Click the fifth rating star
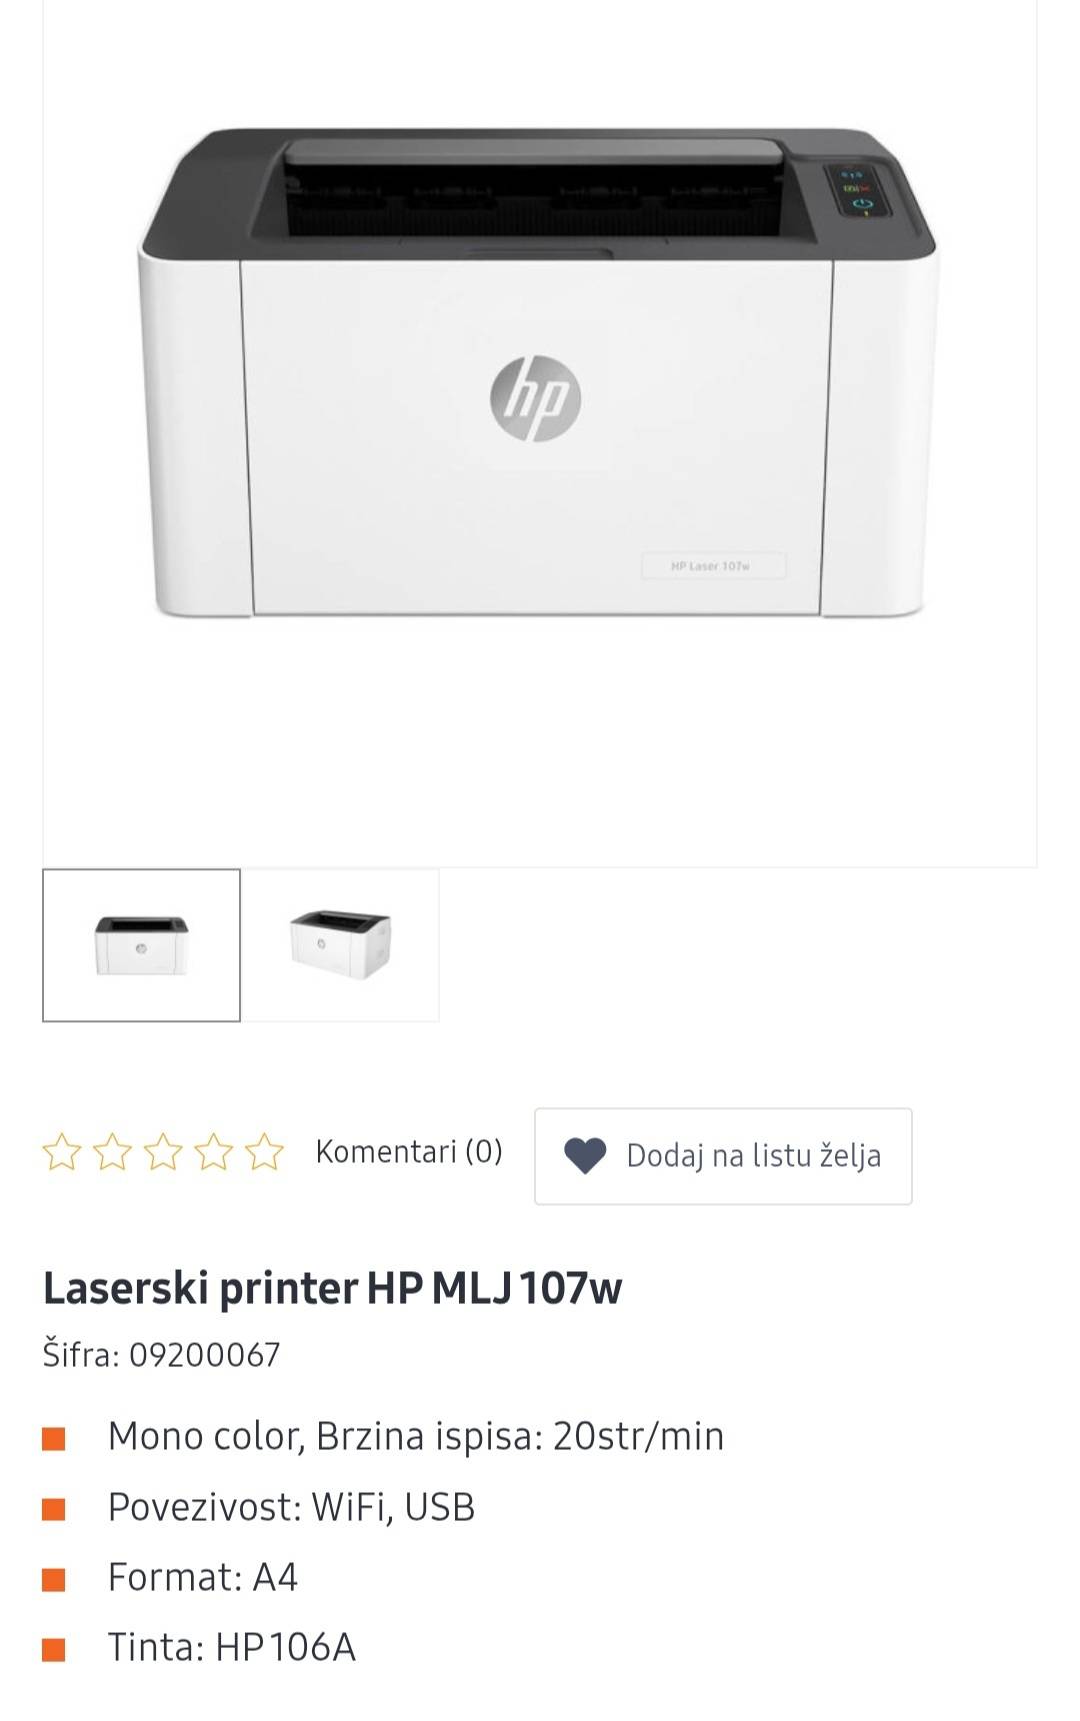 (265, 1152)
